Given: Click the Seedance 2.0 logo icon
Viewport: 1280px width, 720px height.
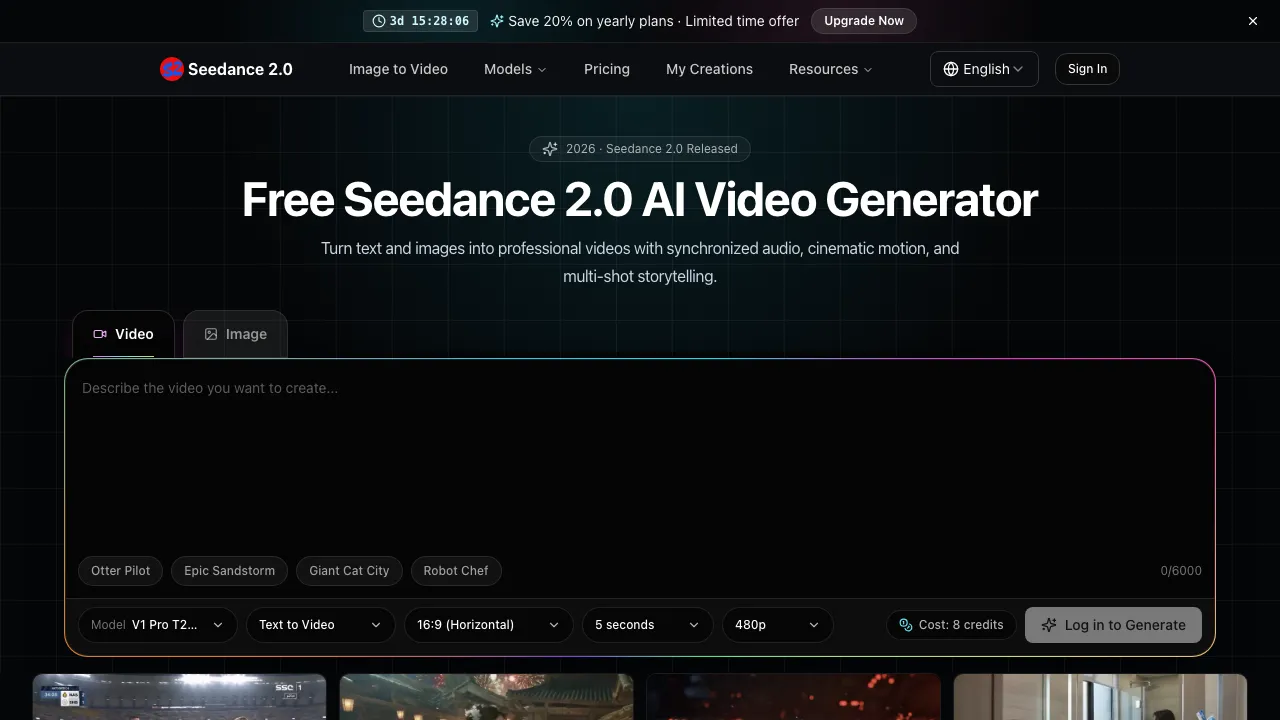Looking at the screenshot, I should tap(172, 69).
